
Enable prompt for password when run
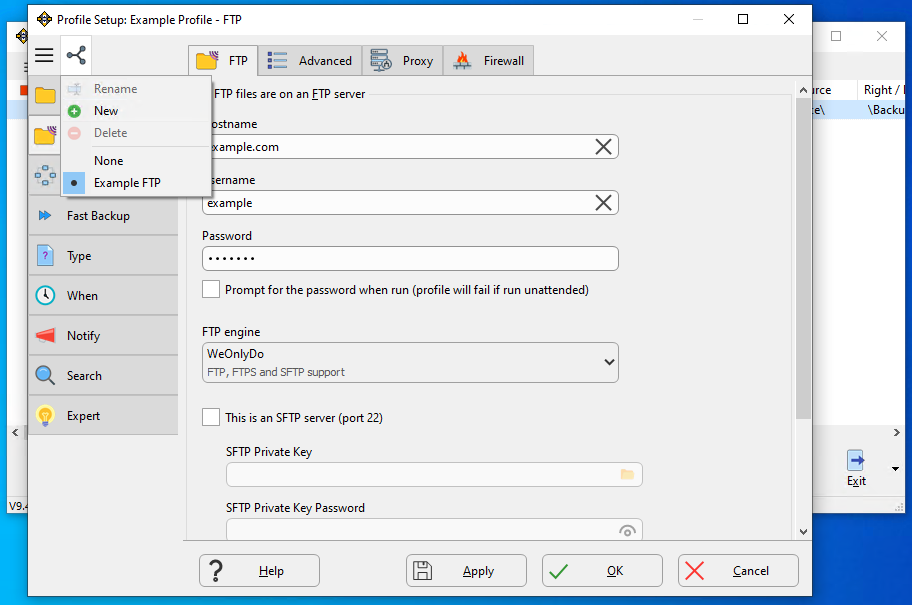point(211,290)
